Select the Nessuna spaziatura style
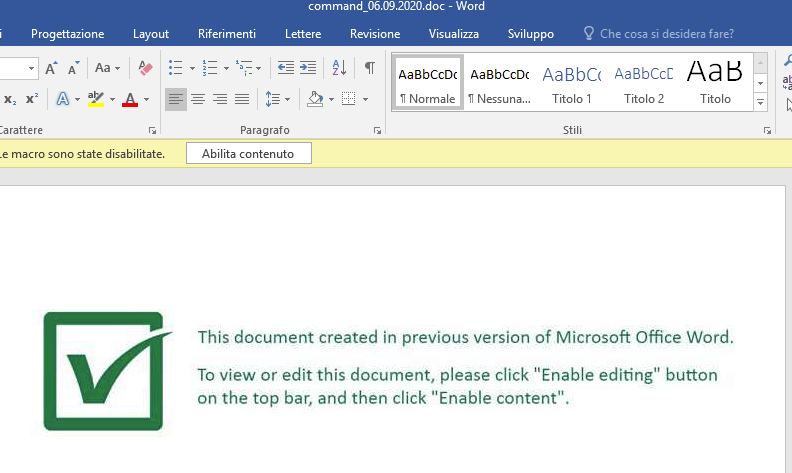Screen dimensions: 792x473 500,82
